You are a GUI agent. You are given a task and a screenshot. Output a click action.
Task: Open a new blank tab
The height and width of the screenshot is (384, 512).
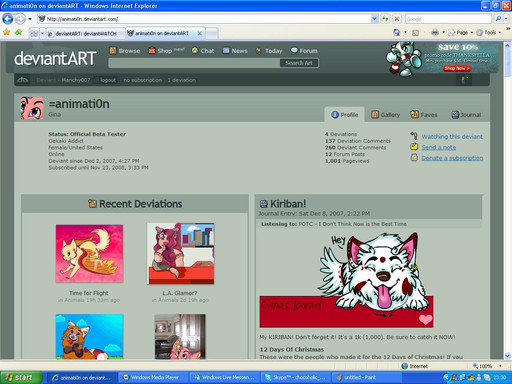pyautogui.click(x=212, y=33)
